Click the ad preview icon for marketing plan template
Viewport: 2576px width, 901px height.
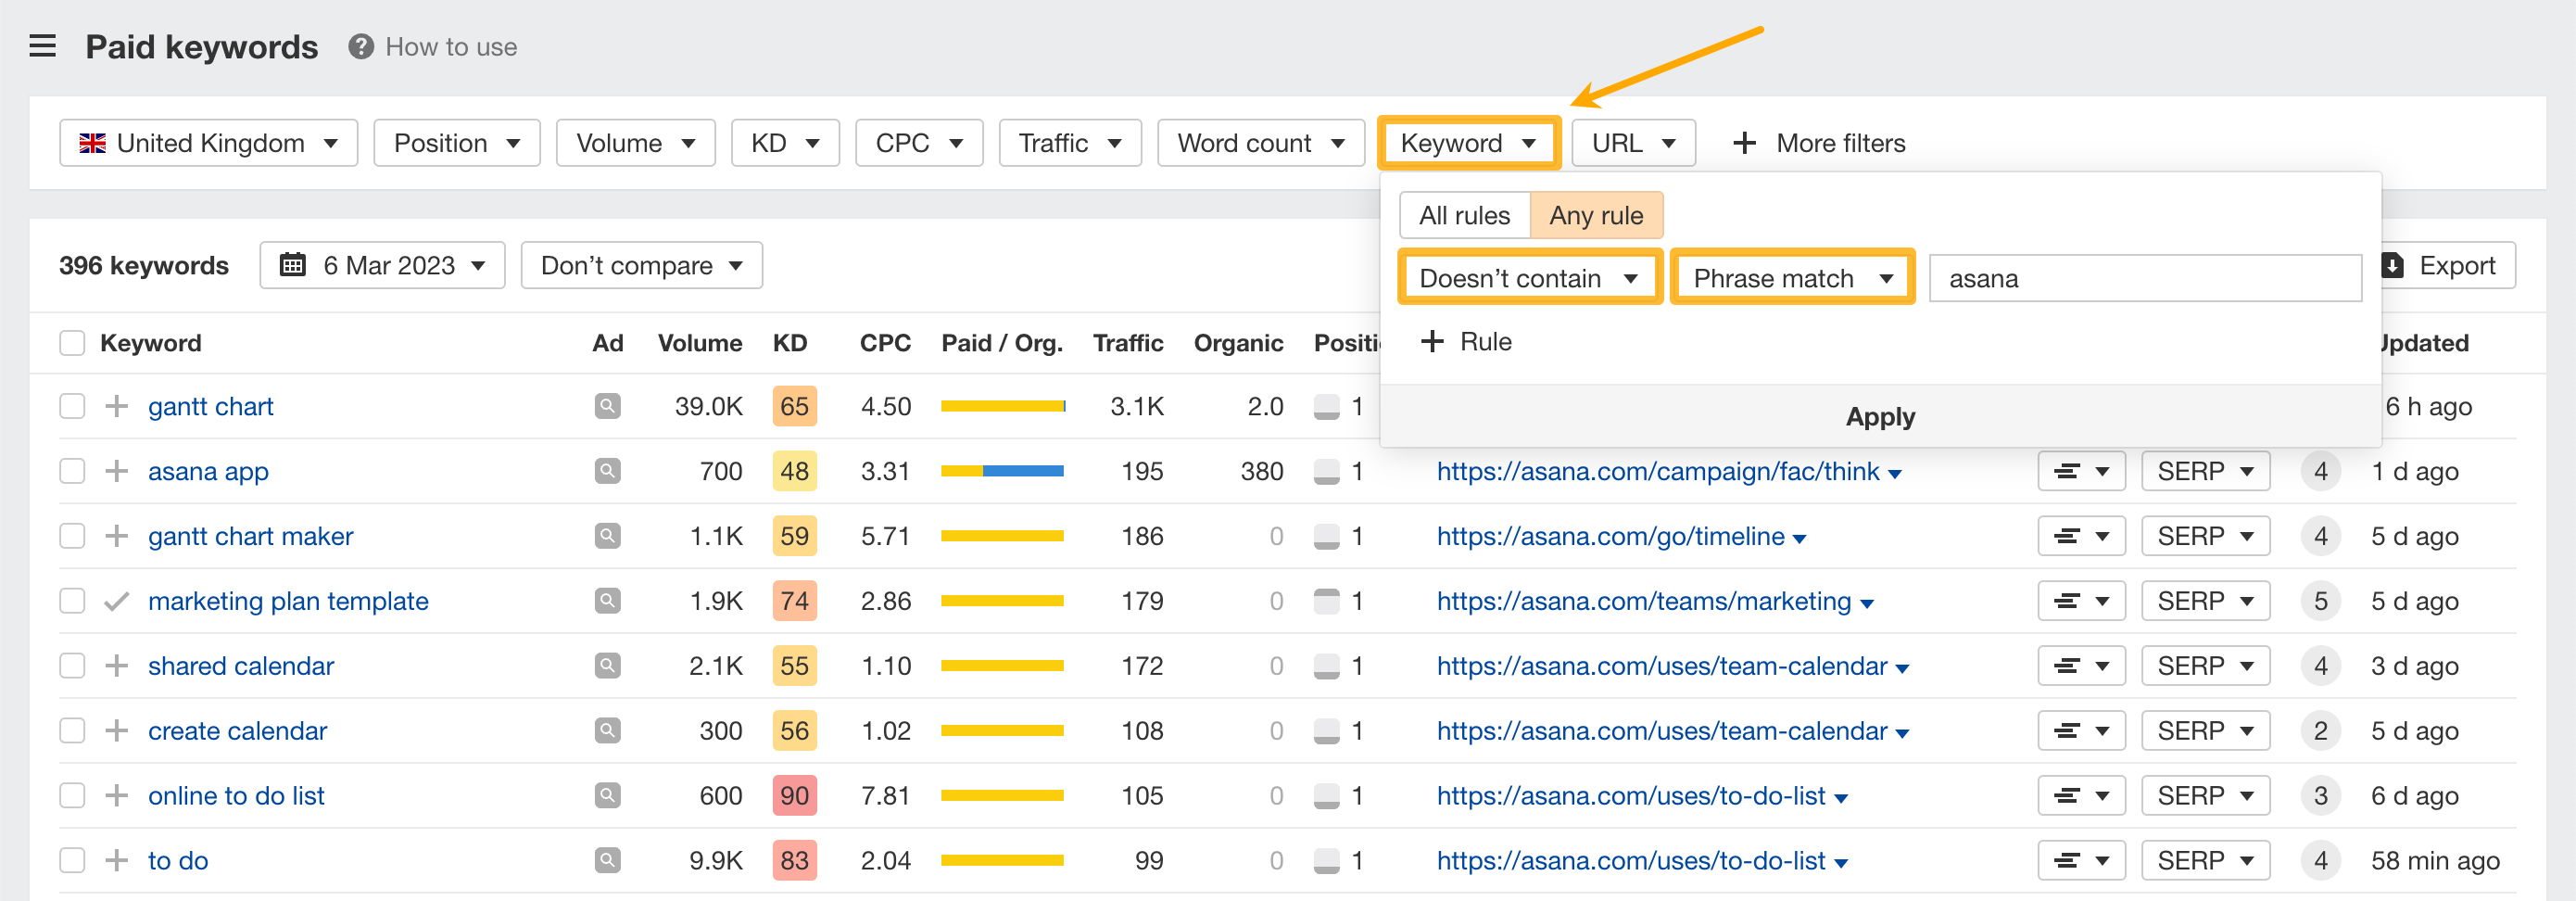coord(607,601)
